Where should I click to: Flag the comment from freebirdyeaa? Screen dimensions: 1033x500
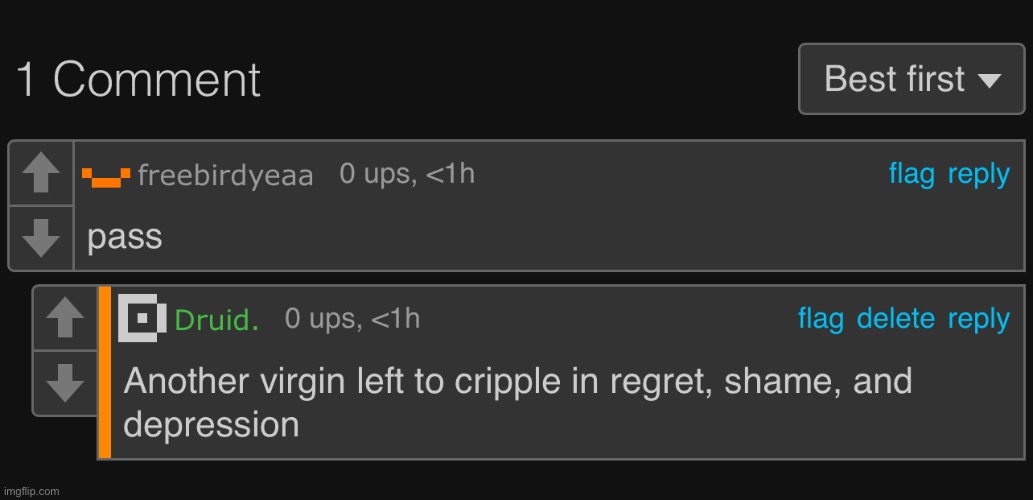912,174
